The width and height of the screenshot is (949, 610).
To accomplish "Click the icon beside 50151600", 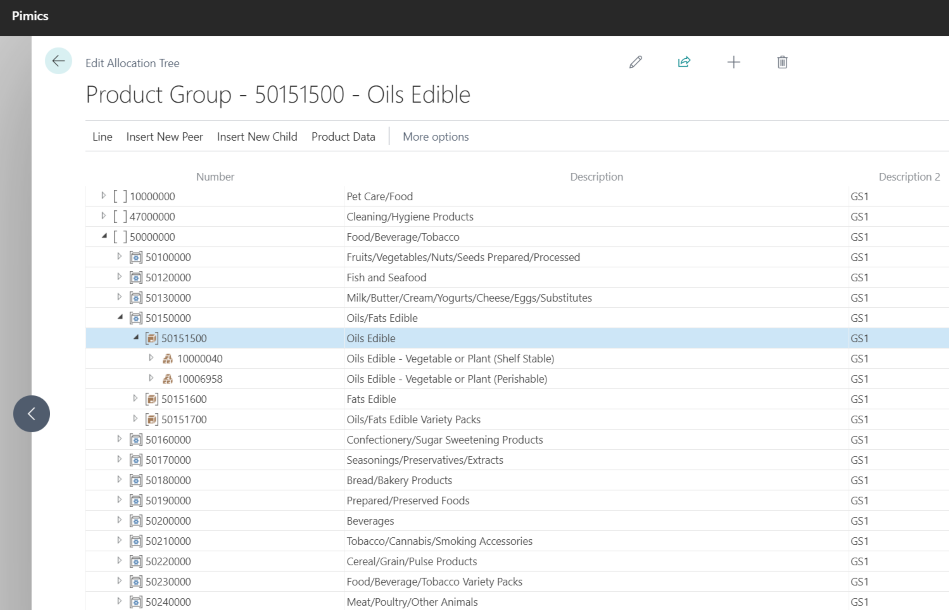I will (152, 399).
